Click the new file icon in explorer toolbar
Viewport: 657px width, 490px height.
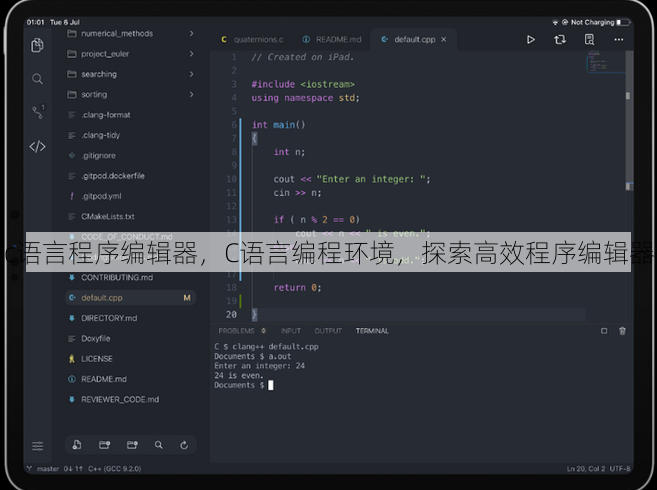point(77,445)
